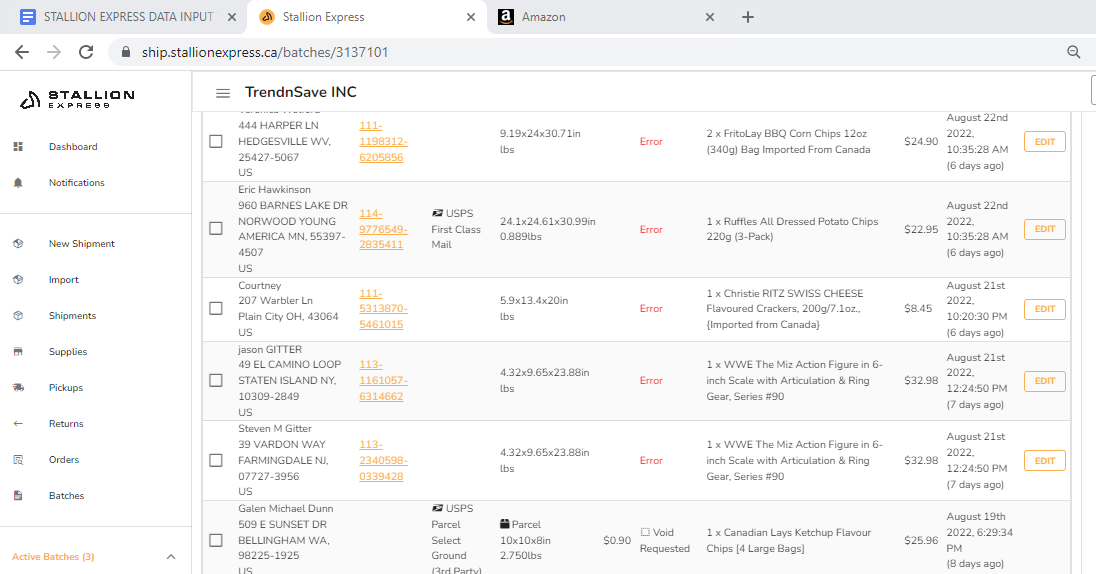The height and width of the screenshot is (574, 1096).
Task: Tick the checkbox for Courtney's shipment row
Action: [216, 308]
